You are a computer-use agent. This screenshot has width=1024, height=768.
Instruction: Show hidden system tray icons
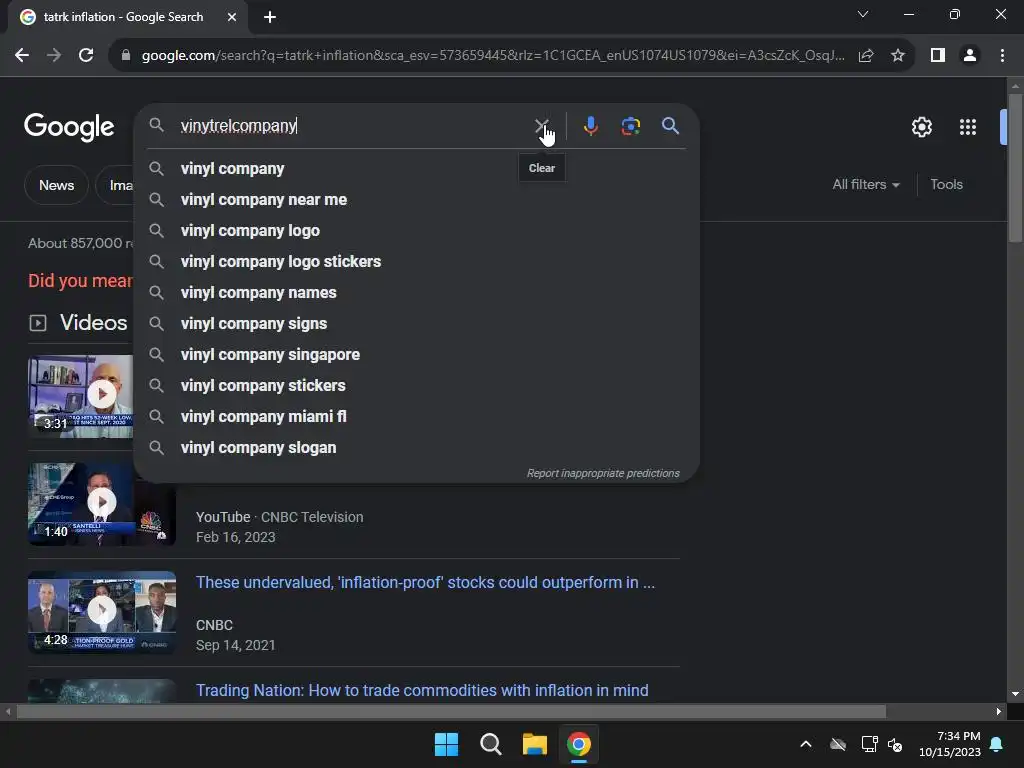(x=806, y=744)
